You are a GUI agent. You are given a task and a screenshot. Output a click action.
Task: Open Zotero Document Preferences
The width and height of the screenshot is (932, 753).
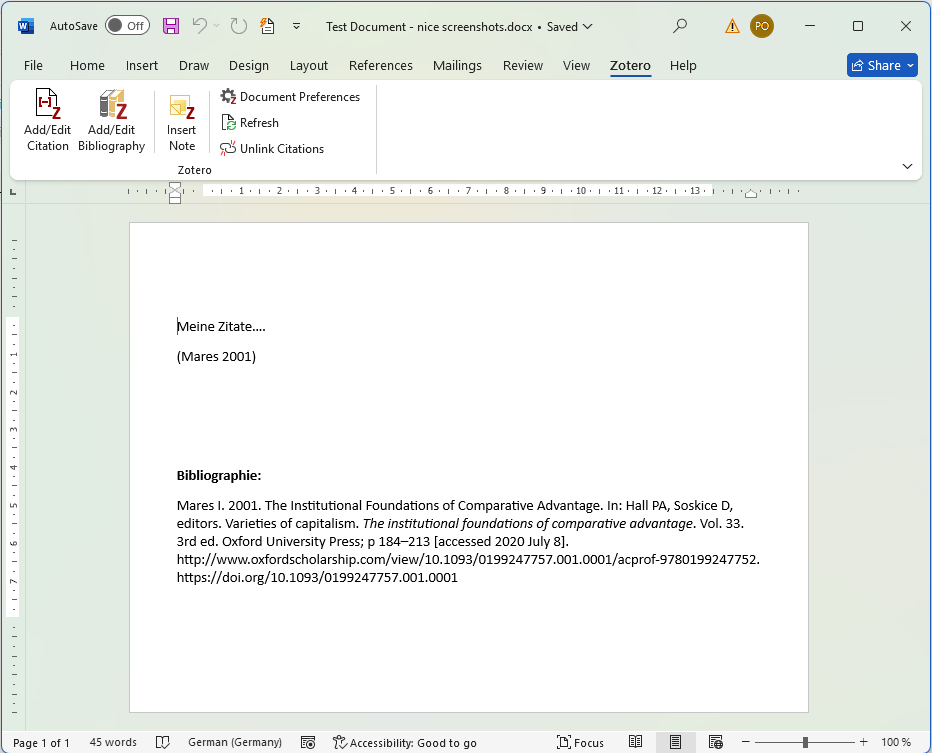coord(290,97)
